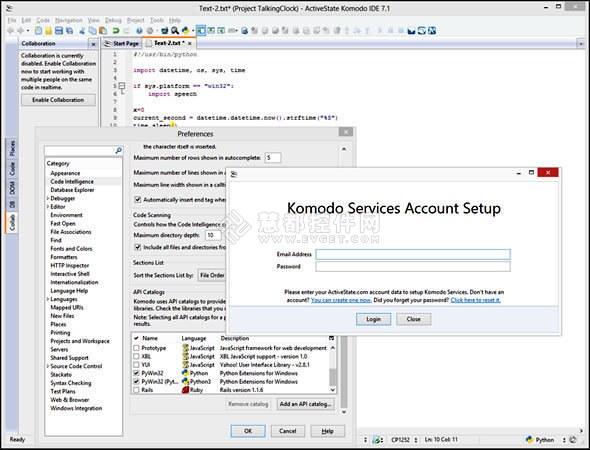Click the Find magnifying glass toolbar icon
The image size is (590, 450).
click(x=175, y=30)
